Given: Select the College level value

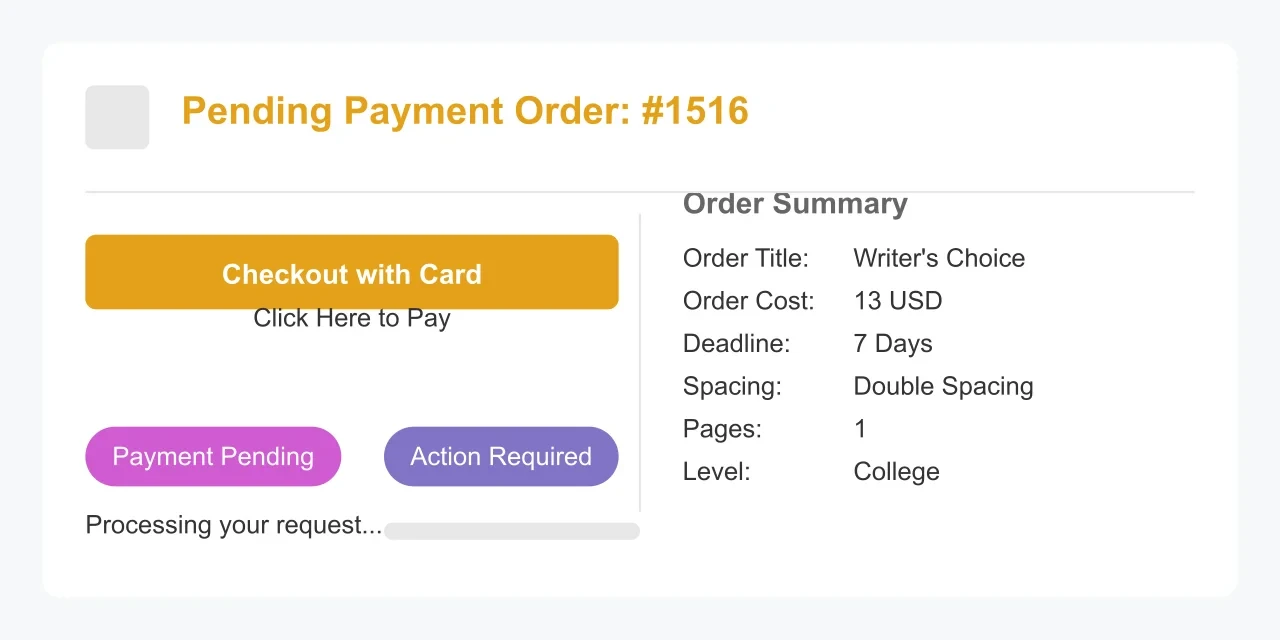Looking at the screenshot, I should [896, 471].
